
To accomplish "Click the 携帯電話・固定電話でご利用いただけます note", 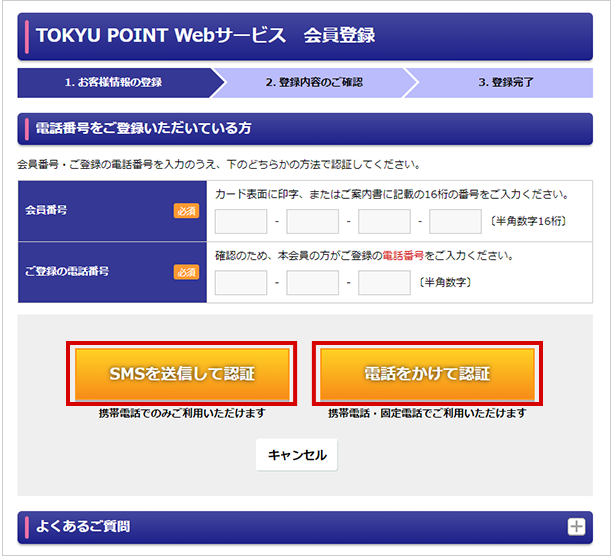I will click(x=427, y=413).
